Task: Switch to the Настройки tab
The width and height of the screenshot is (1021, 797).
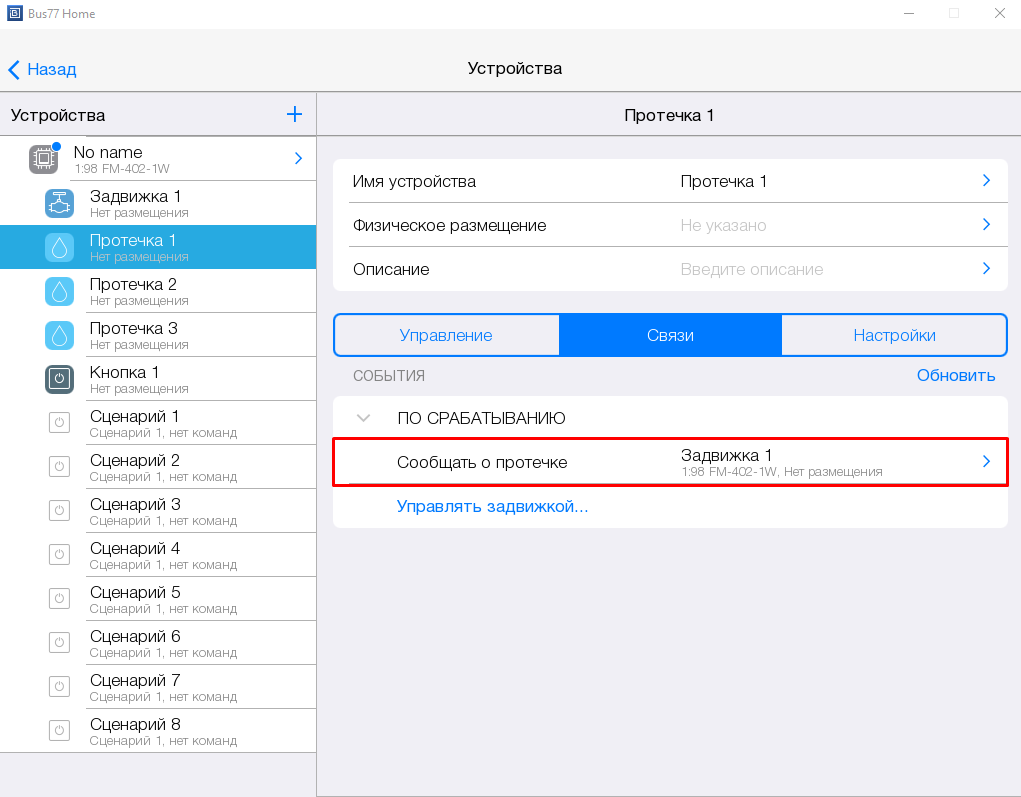Action: tap(894, 335)
